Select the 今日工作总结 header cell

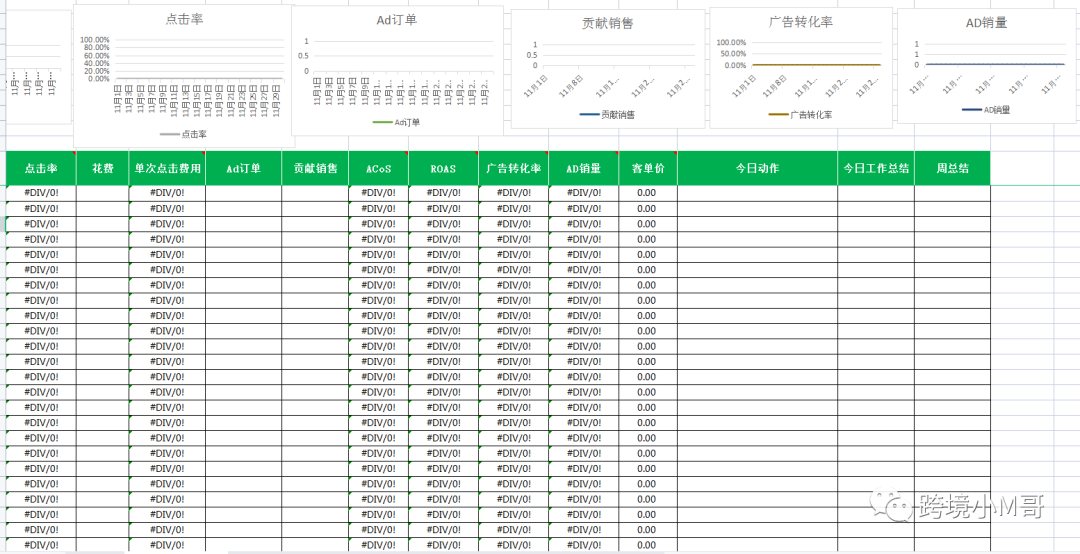[876, 169]
